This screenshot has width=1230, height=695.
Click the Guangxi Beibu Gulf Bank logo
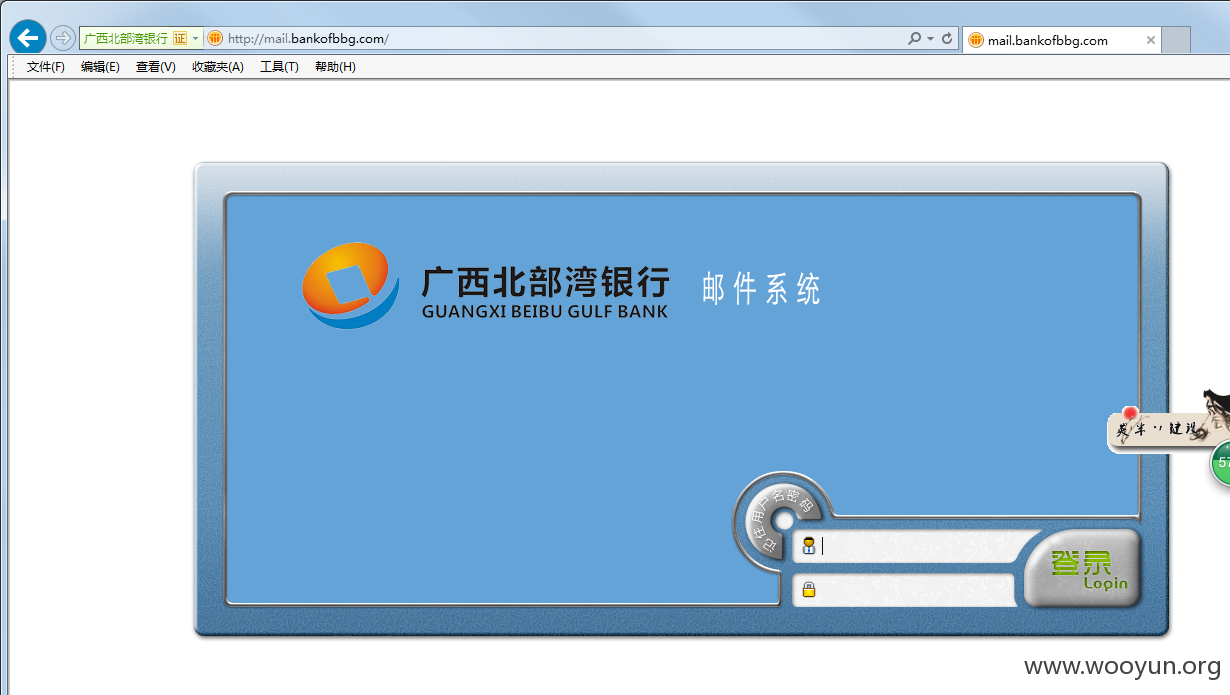click(485, 286)
